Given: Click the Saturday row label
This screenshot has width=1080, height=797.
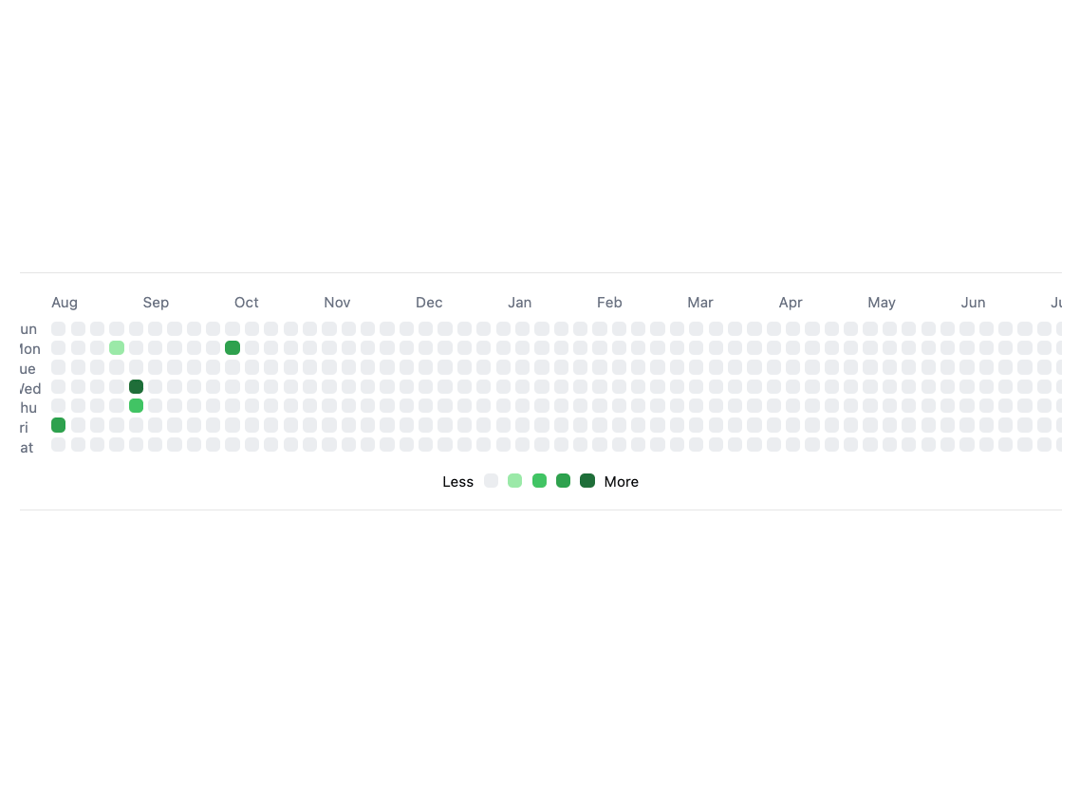Looking at the screenshot, I should tap(27, 448).
